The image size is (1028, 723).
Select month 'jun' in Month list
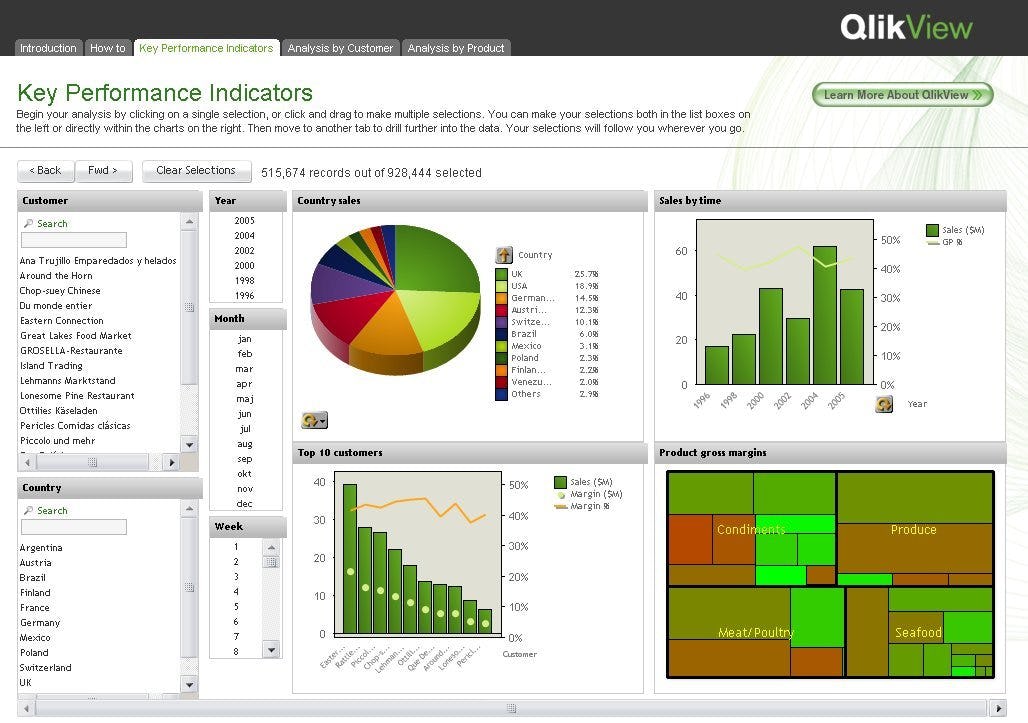(x=245, y=414)
